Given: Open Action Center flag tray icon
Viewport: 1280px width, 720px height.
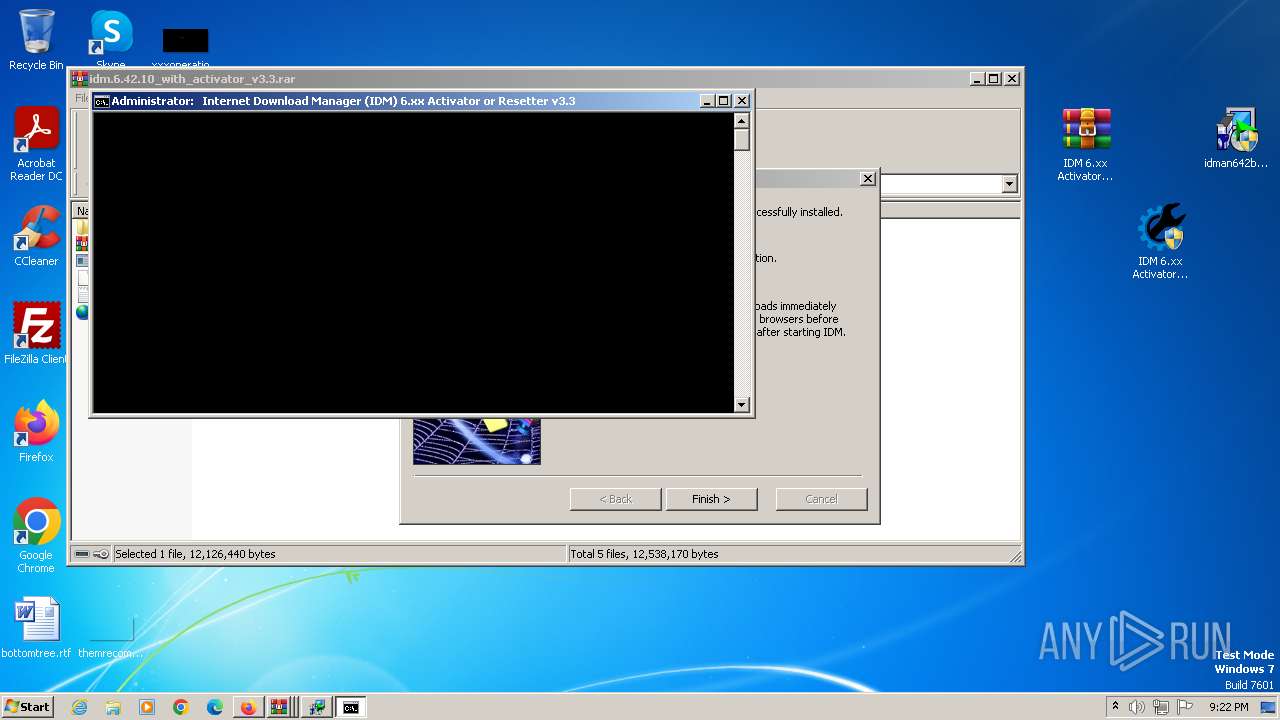Looking at the screenshot, I should pos(1185,707).
